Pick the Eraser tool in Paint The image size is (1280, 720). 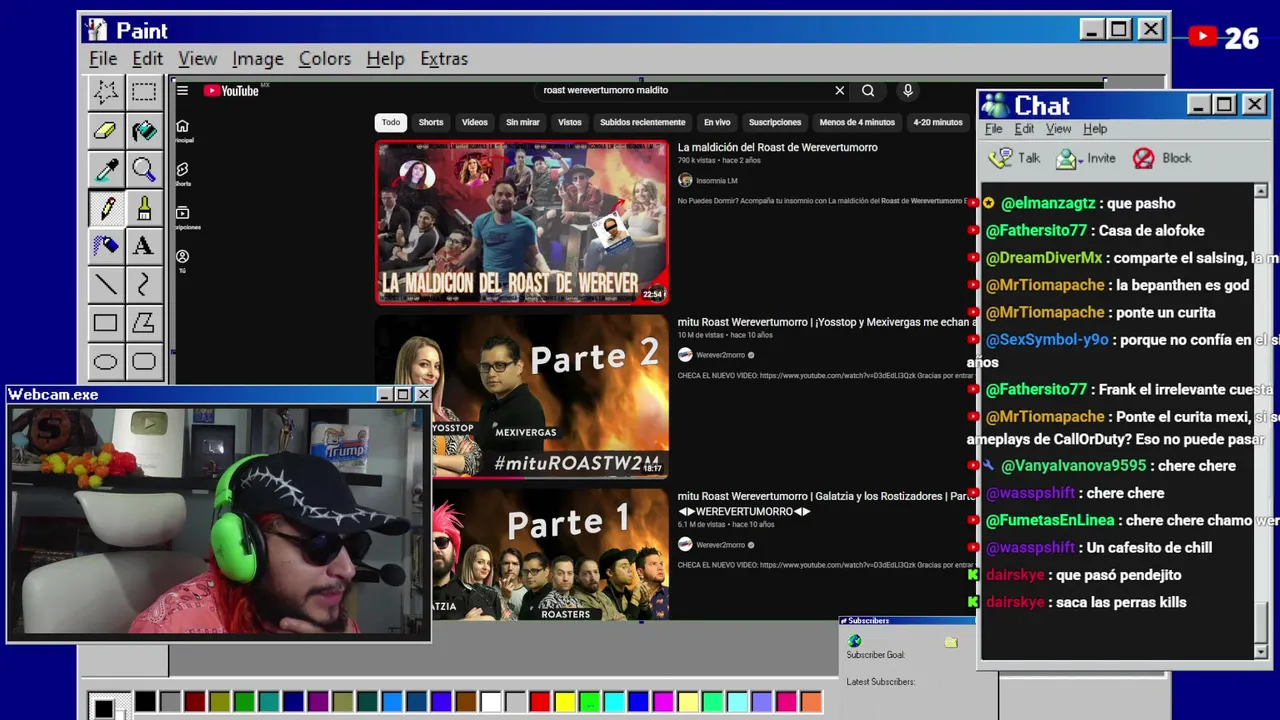click(x=105, y=131)
